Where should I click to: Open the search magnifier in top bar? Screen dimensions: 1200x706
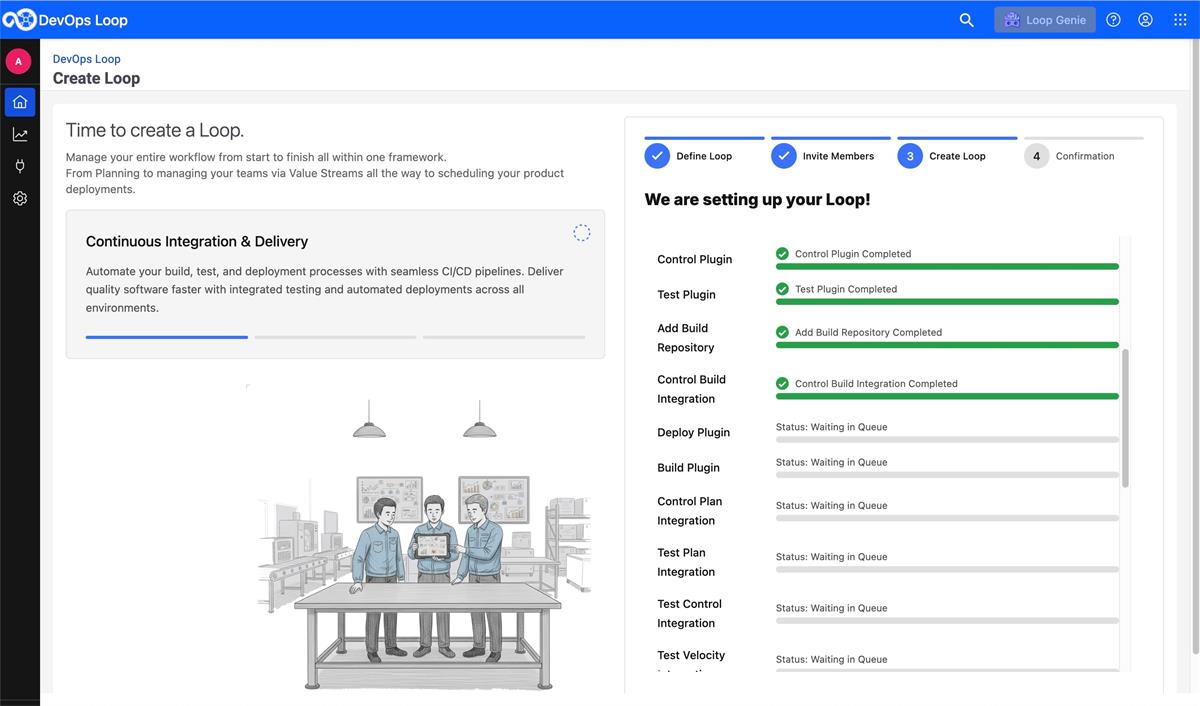coord(966,20)
